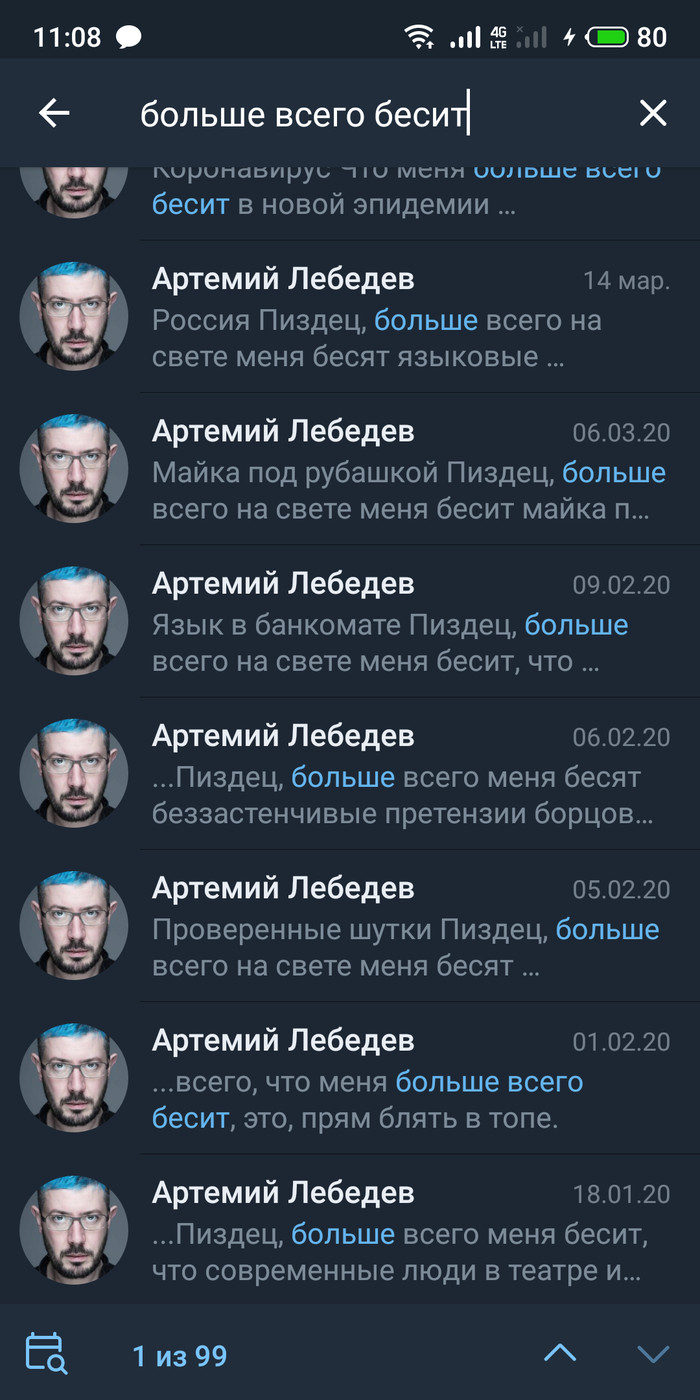Tap the '1 из 99' results counter
Image resolution: width=700 pixels, height=1400 pixels.
[x=180, y=1356]
